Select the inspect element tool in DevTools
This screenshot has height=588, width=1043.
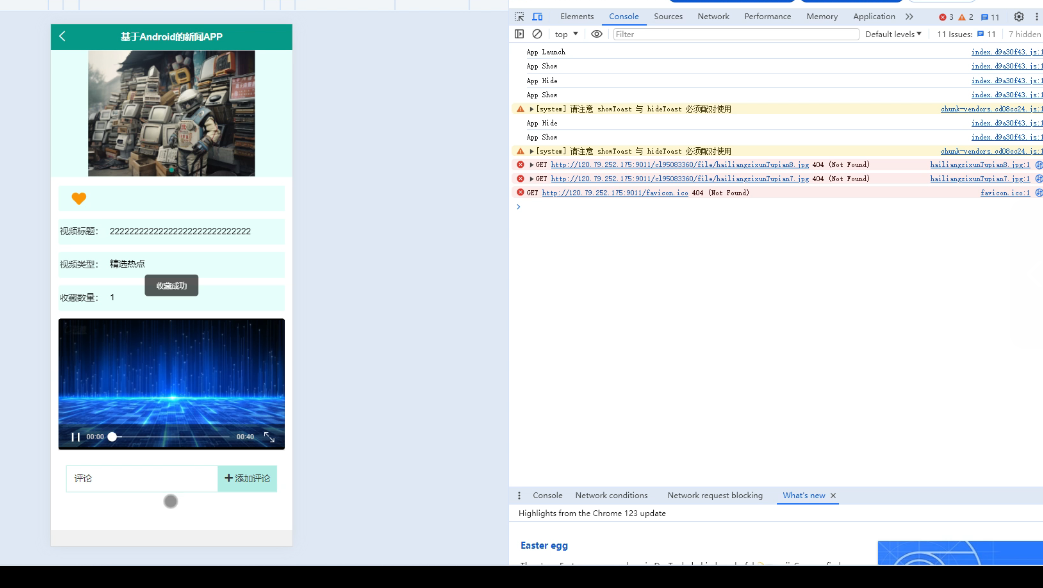tap(520, 17)
